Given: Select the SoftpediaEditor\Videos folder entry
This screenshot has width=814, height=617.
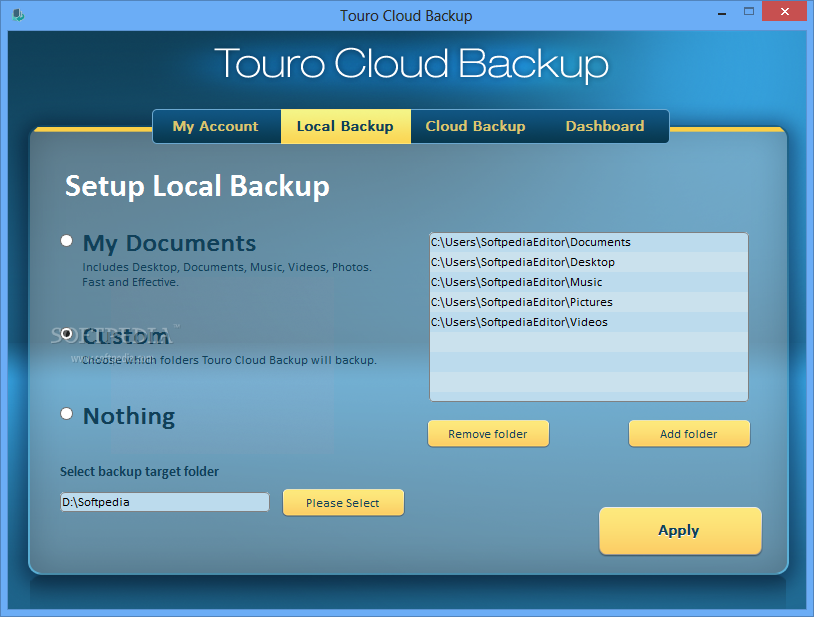Looking at the screenshot, I should coord(589,322).
